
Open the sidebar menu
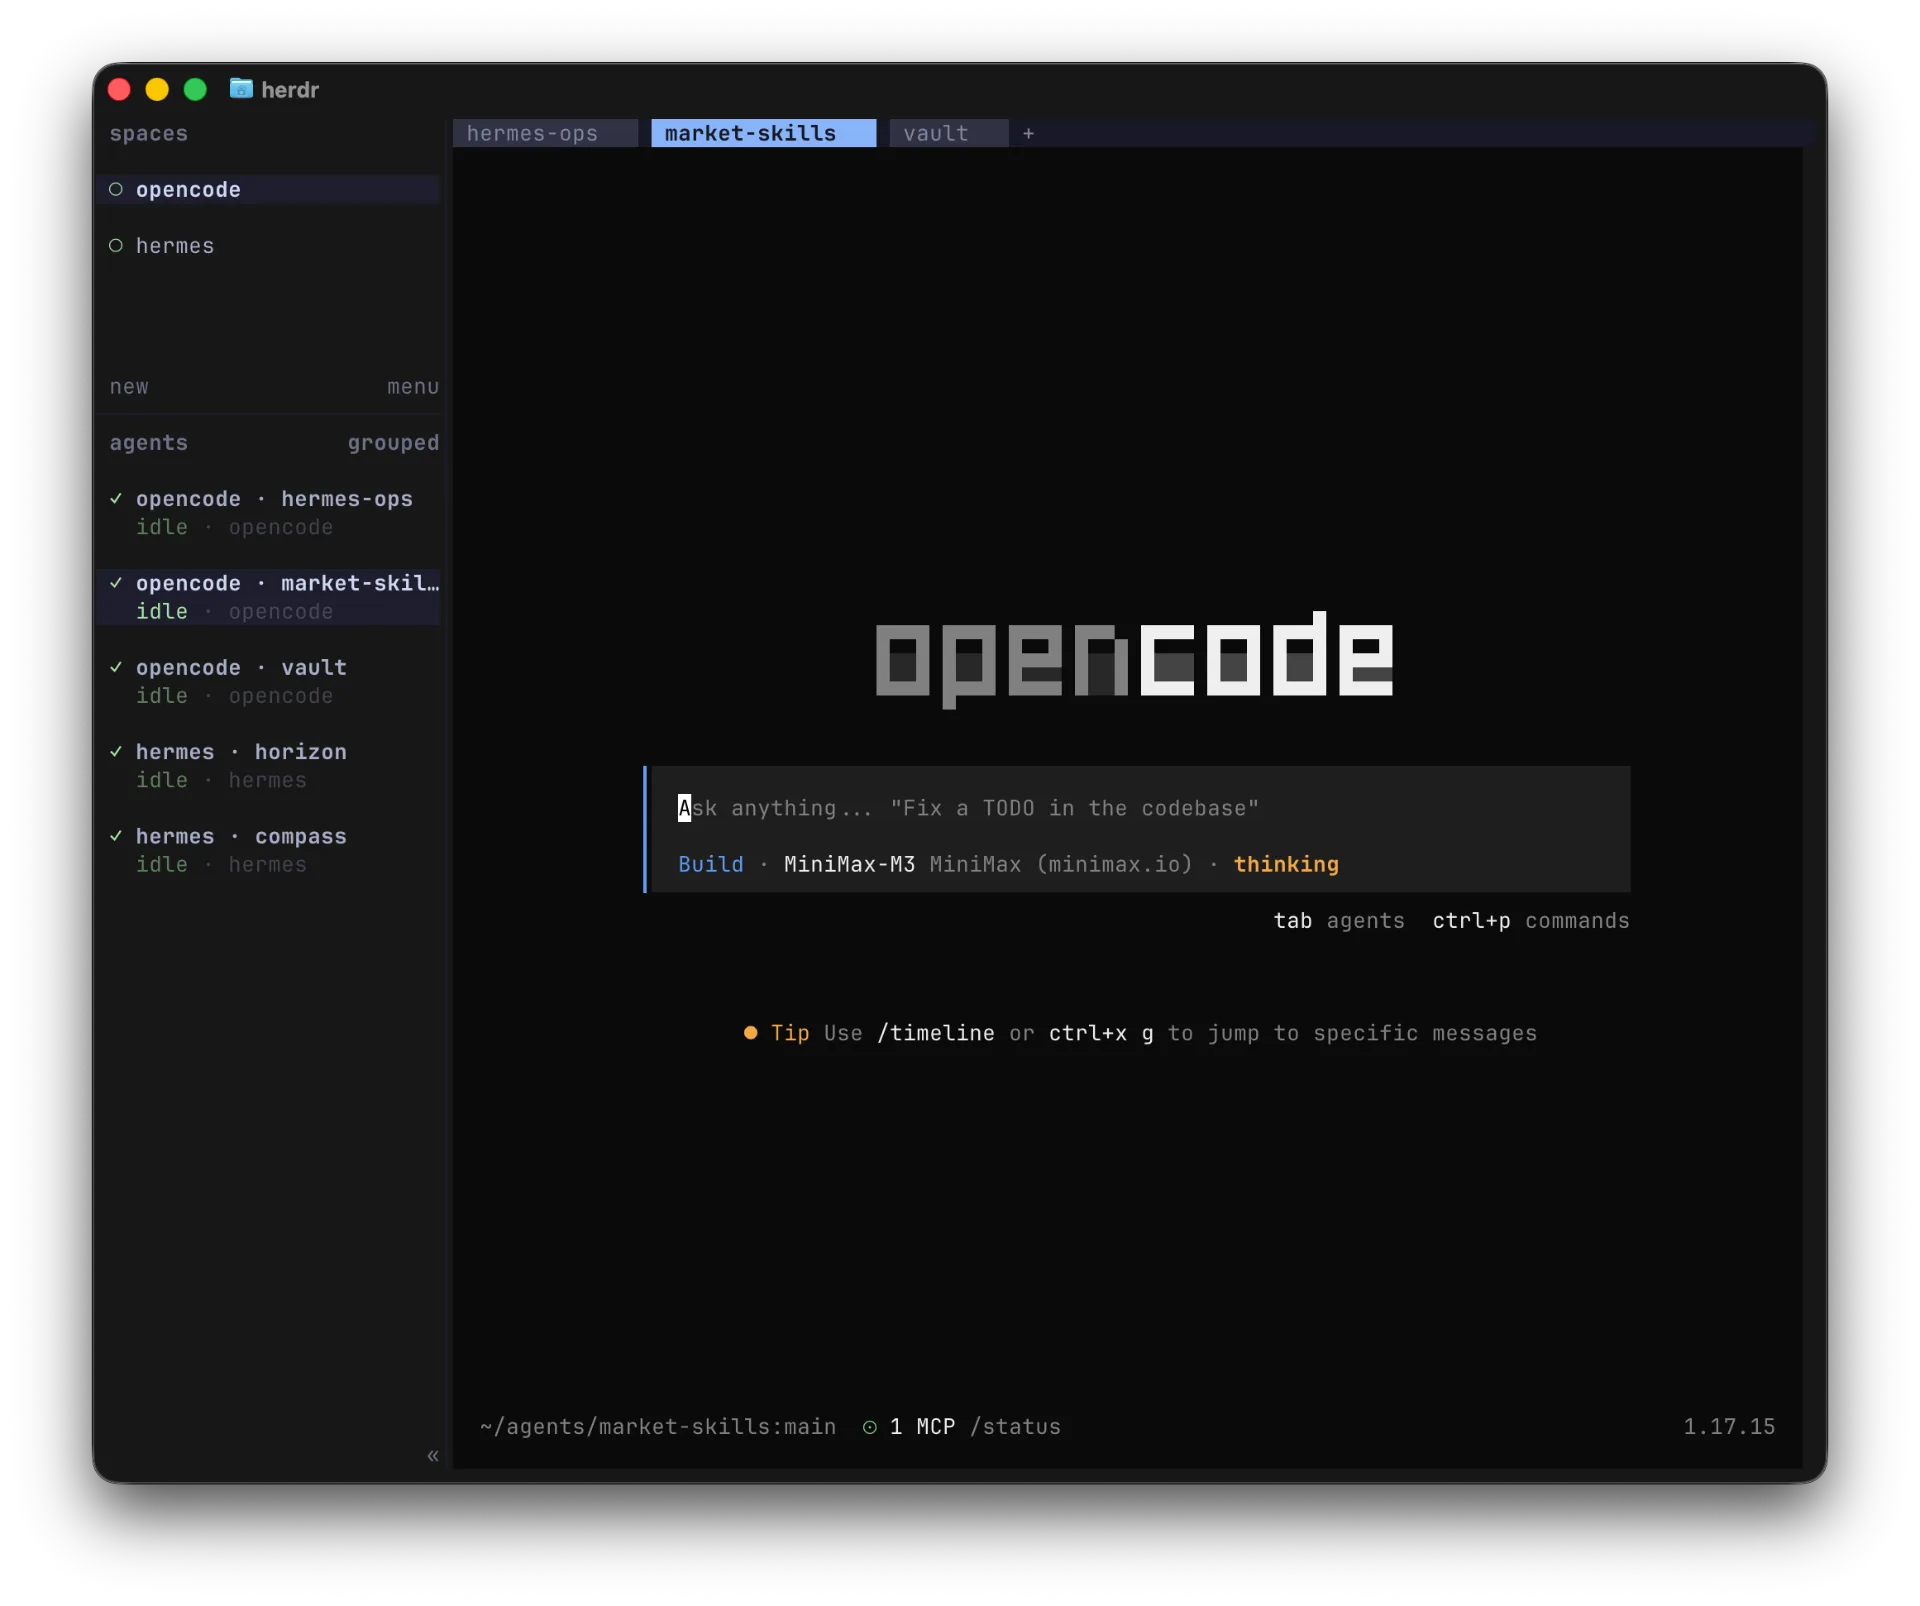pyautogui.click(x=413, y=386)
